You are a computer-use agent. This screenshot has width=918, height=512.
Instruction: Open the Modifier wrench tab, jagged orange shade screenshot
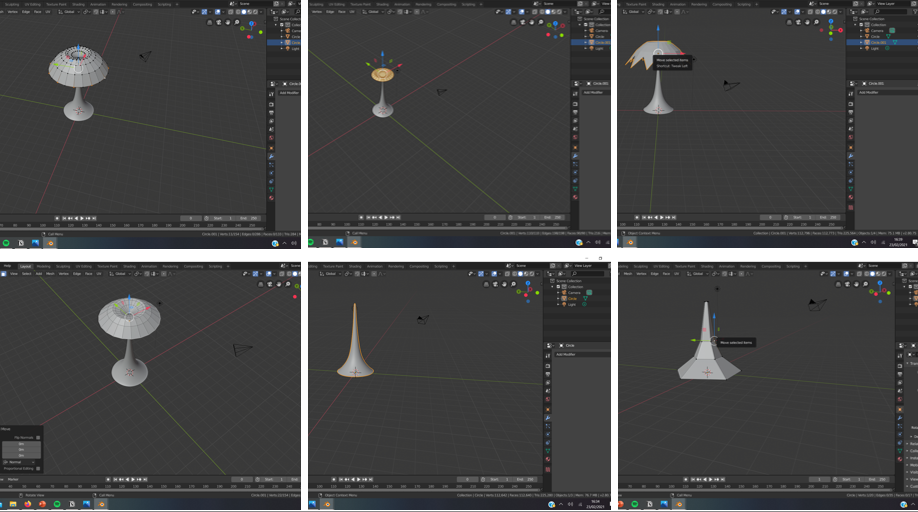[x=851, y=156]
